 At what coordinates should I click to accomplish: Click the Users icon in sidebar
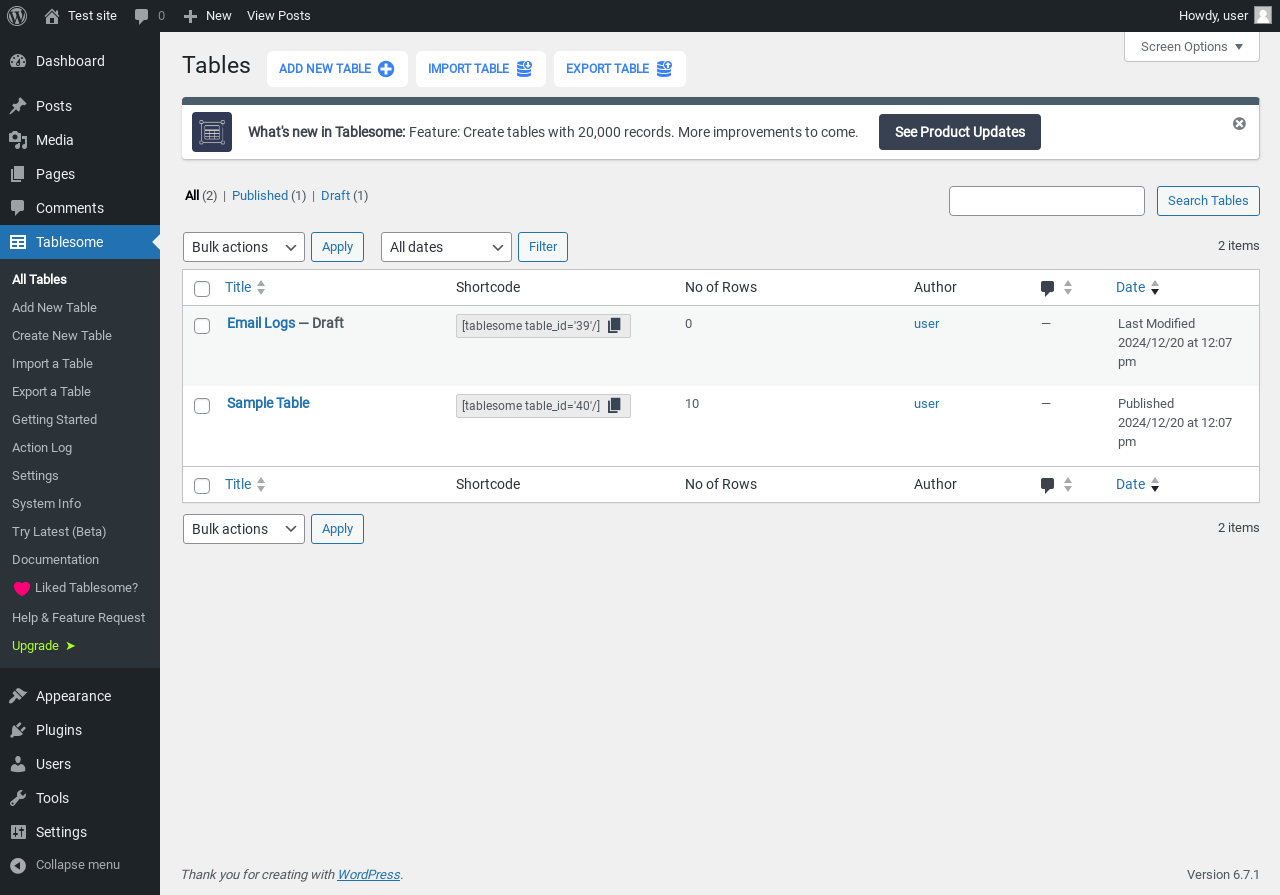pyautogui.click(x=18, y=764)
